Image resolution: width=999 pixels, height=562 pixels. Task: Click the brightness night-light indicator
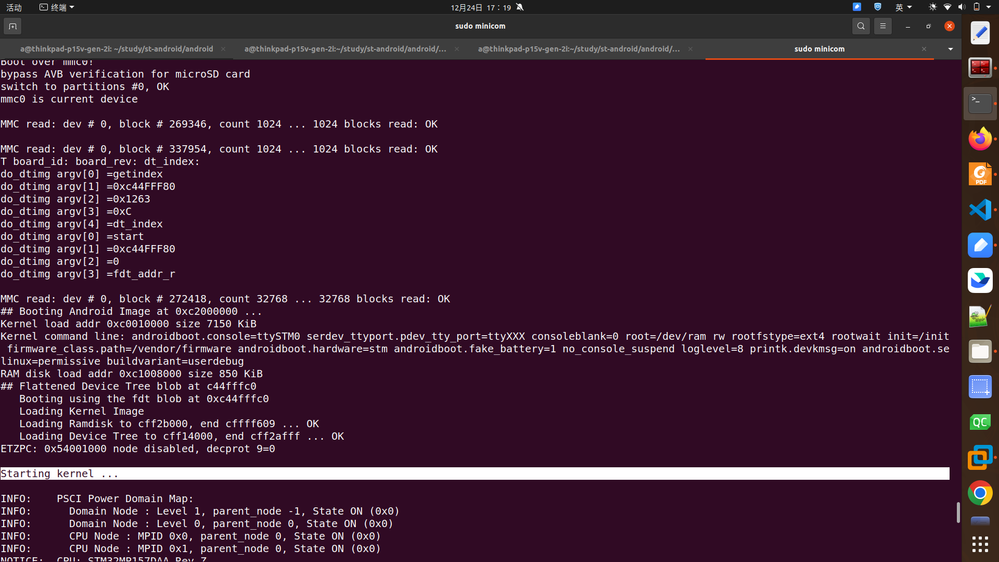(x=933, y=7)
